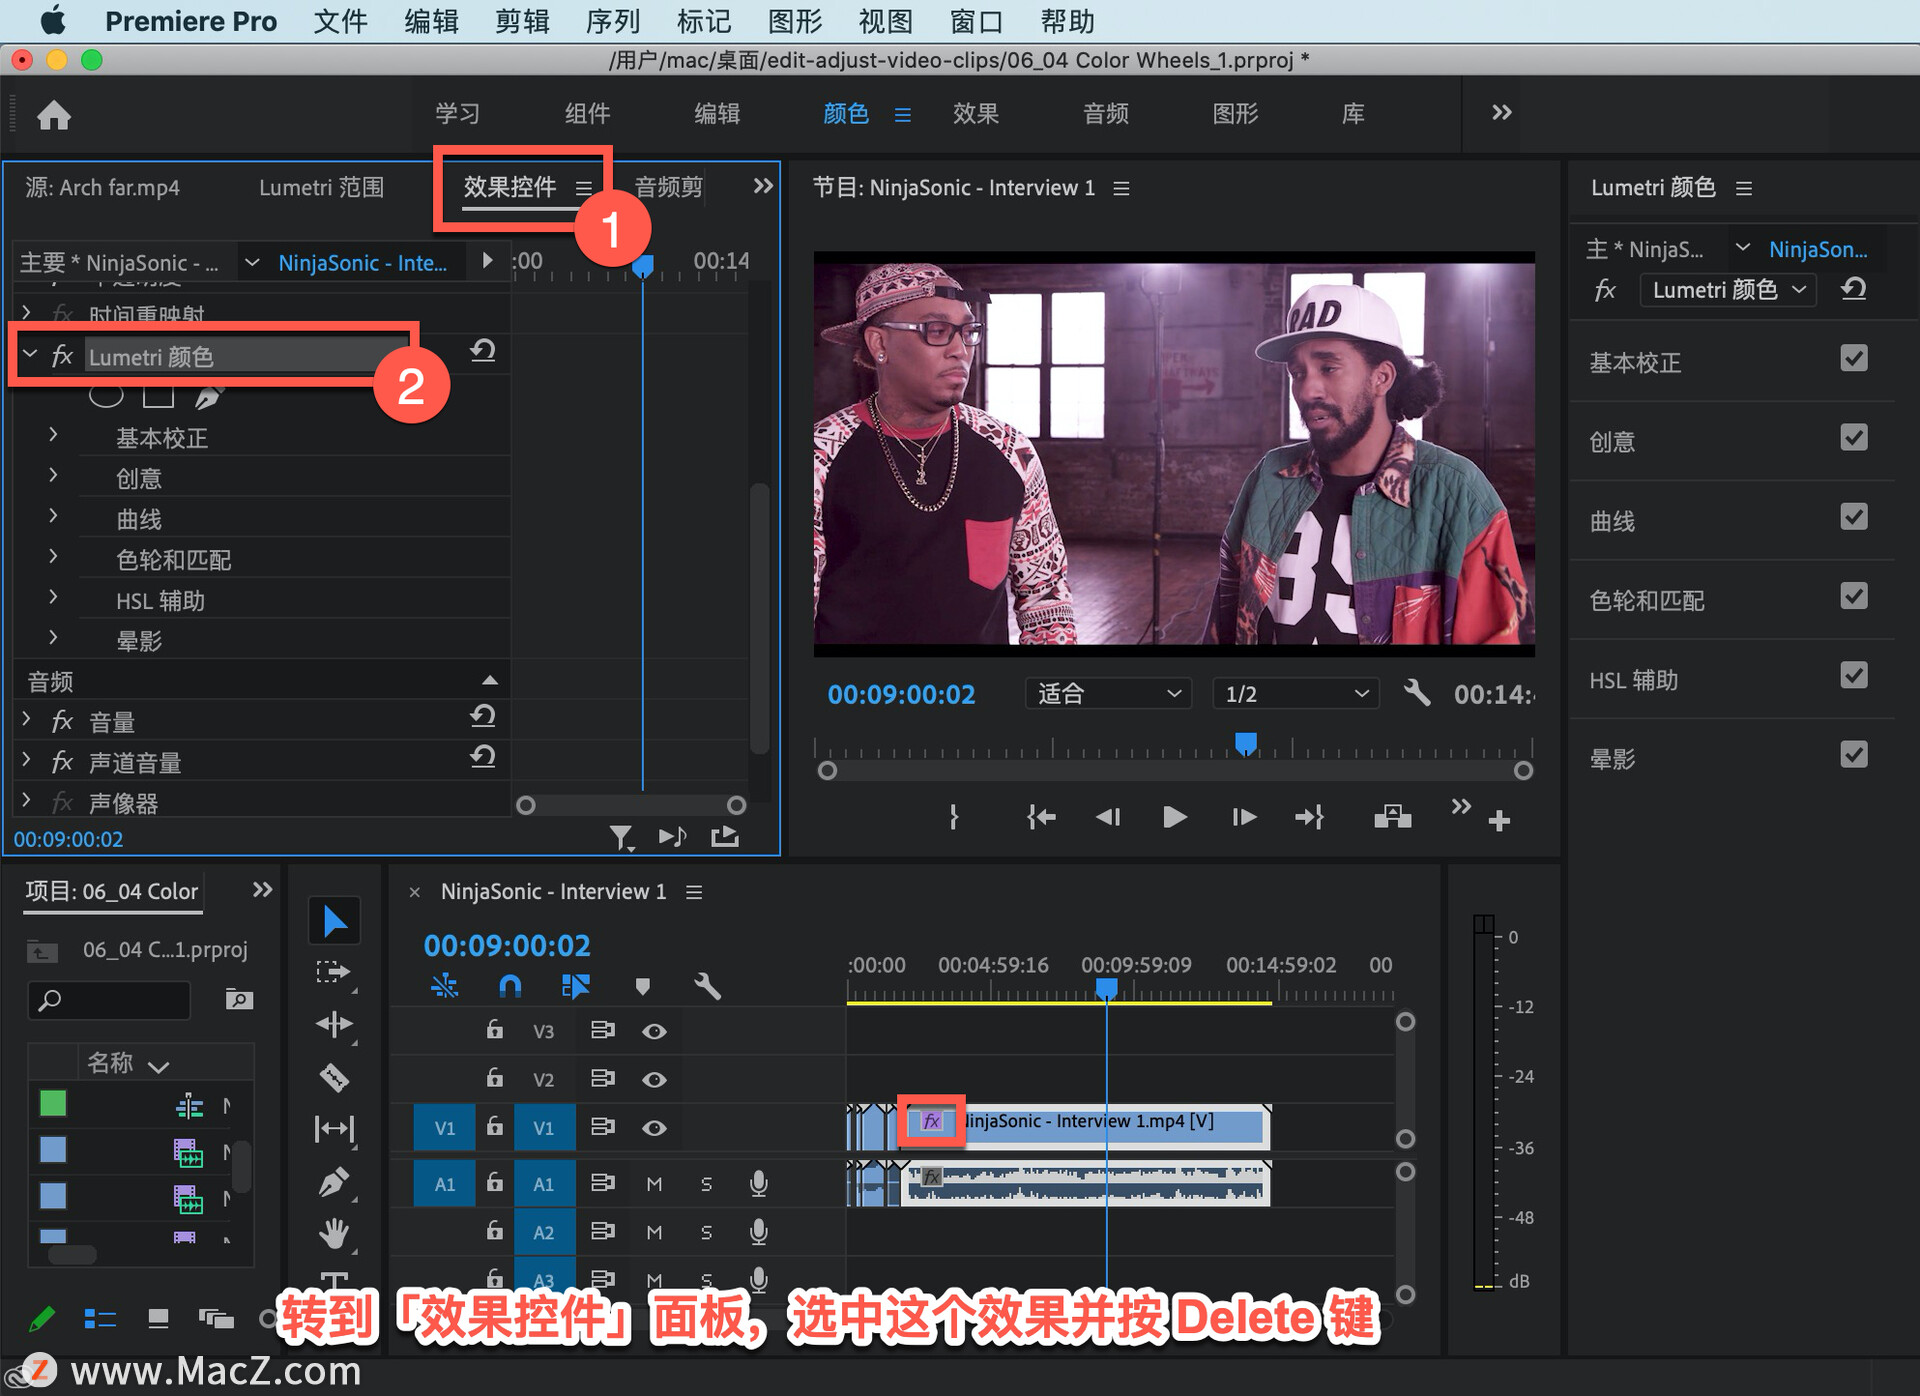Select the Track Select Forward tool
1920x1396 pixels.
pyautogui.click(x=334, y=973)
